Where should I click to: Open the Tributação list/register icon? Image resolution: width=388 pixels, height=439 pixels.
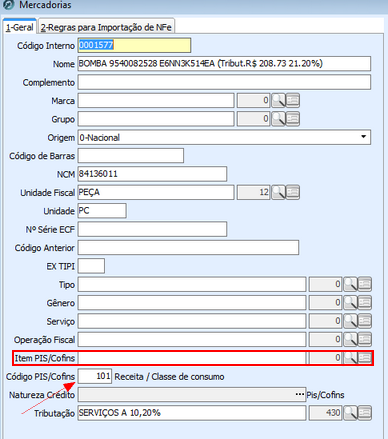[x=365, y=413]
